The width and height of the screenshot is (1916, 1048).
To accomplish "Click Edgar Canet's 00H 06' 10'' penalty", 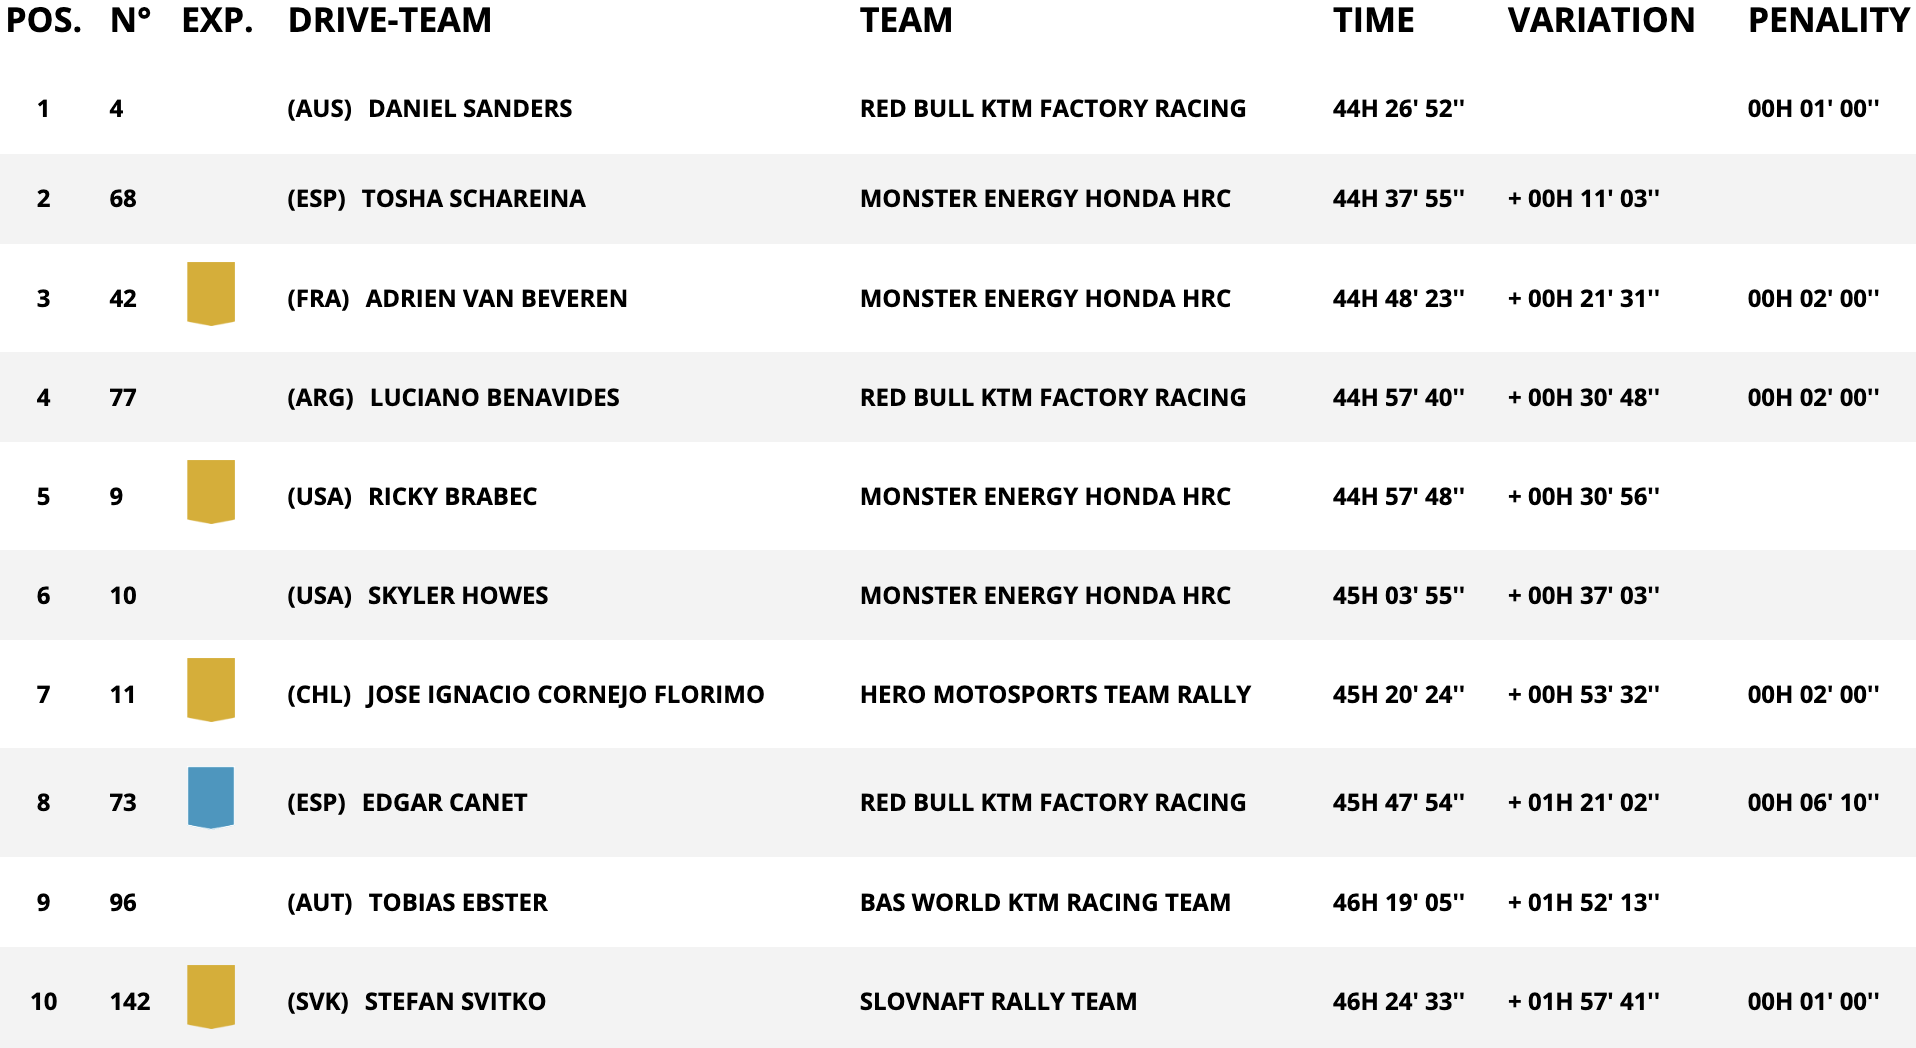I will click(1813, 802).
